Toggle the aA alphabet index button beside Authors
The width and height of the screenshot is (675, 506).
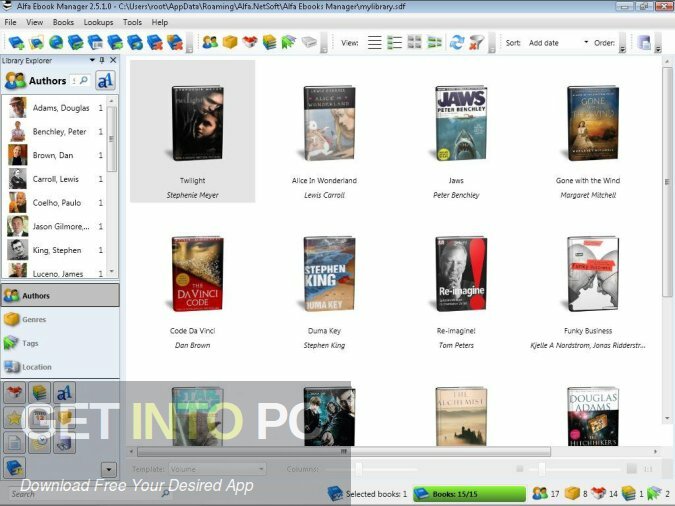point(105,80)
